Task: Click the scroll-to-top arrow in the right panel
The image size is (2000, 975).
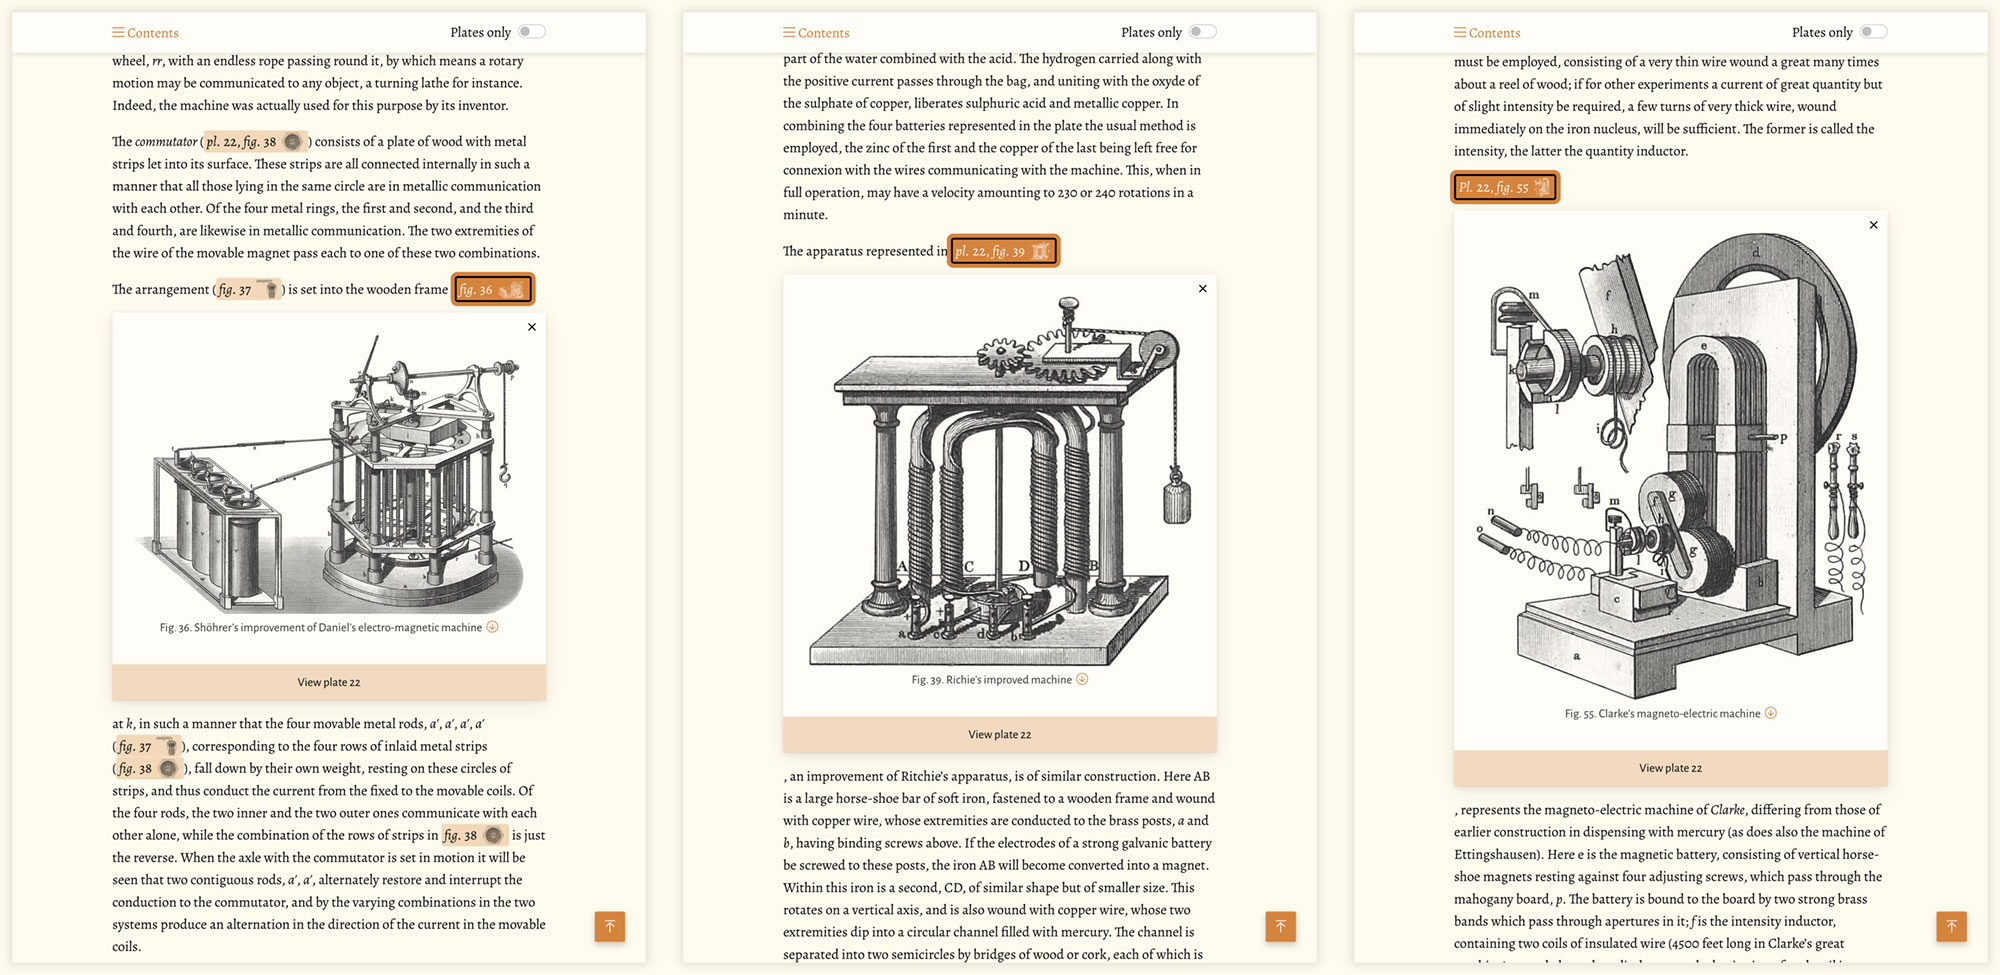Action: pyautogui.click(x=1951, y=926)
